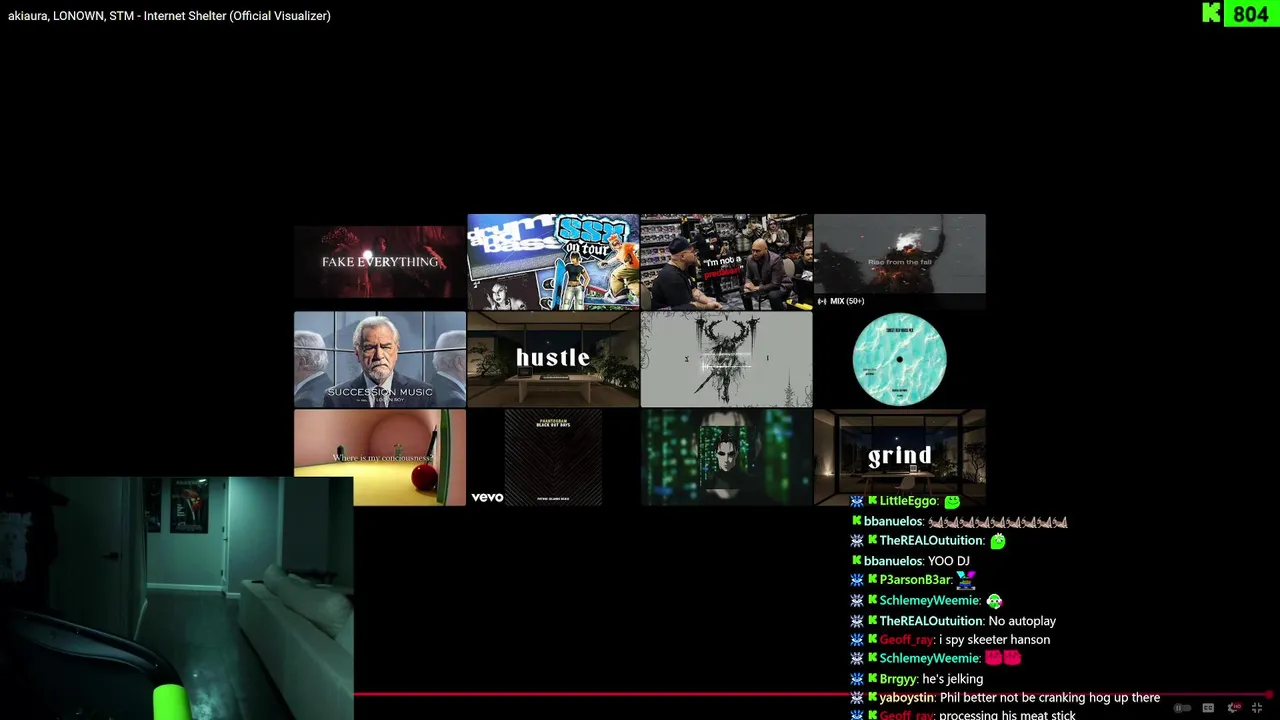Open the Succession Music video thumbnail

coord(380,359)
